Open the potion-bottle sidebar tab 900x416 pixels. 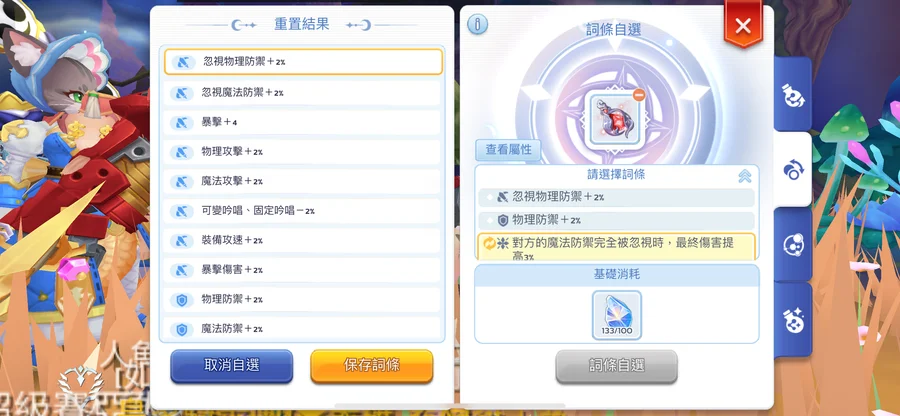tap(793, 95)
